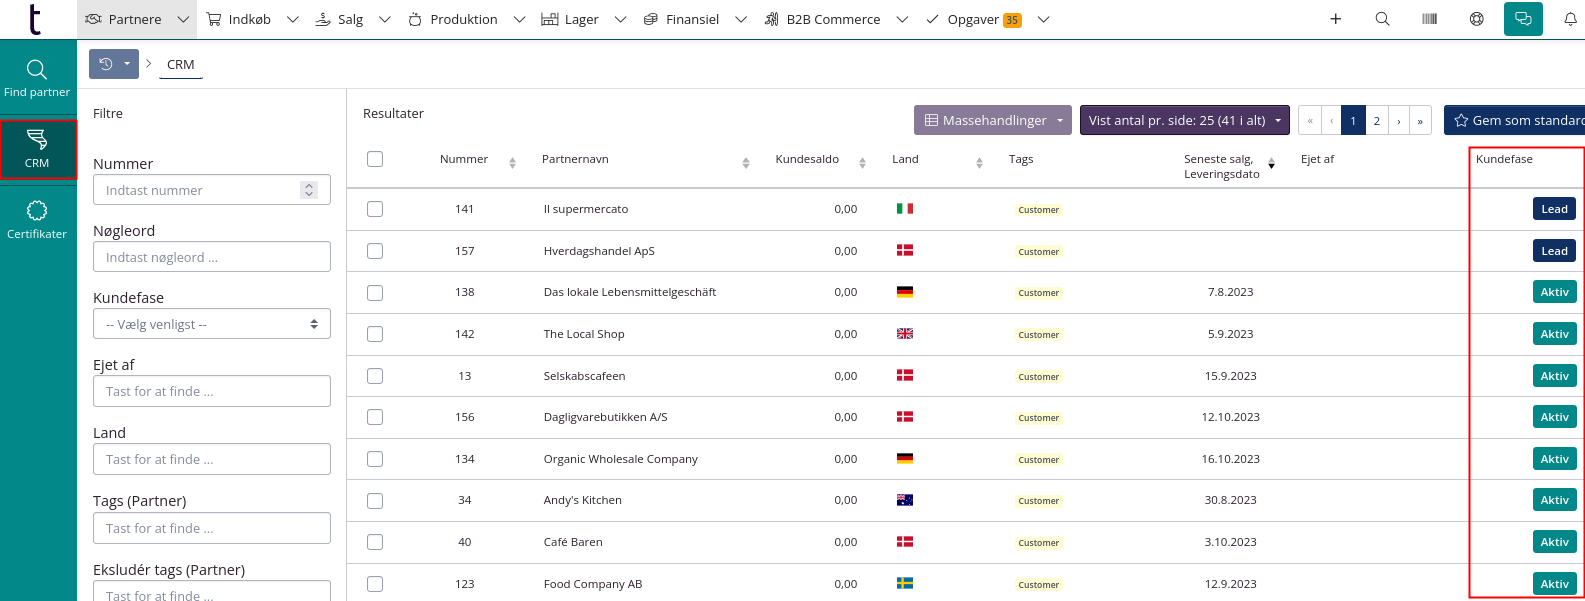Select the checkbox for The Local Shop
Viewport: 1585px width, 601px height.
(x=375, y=334)
